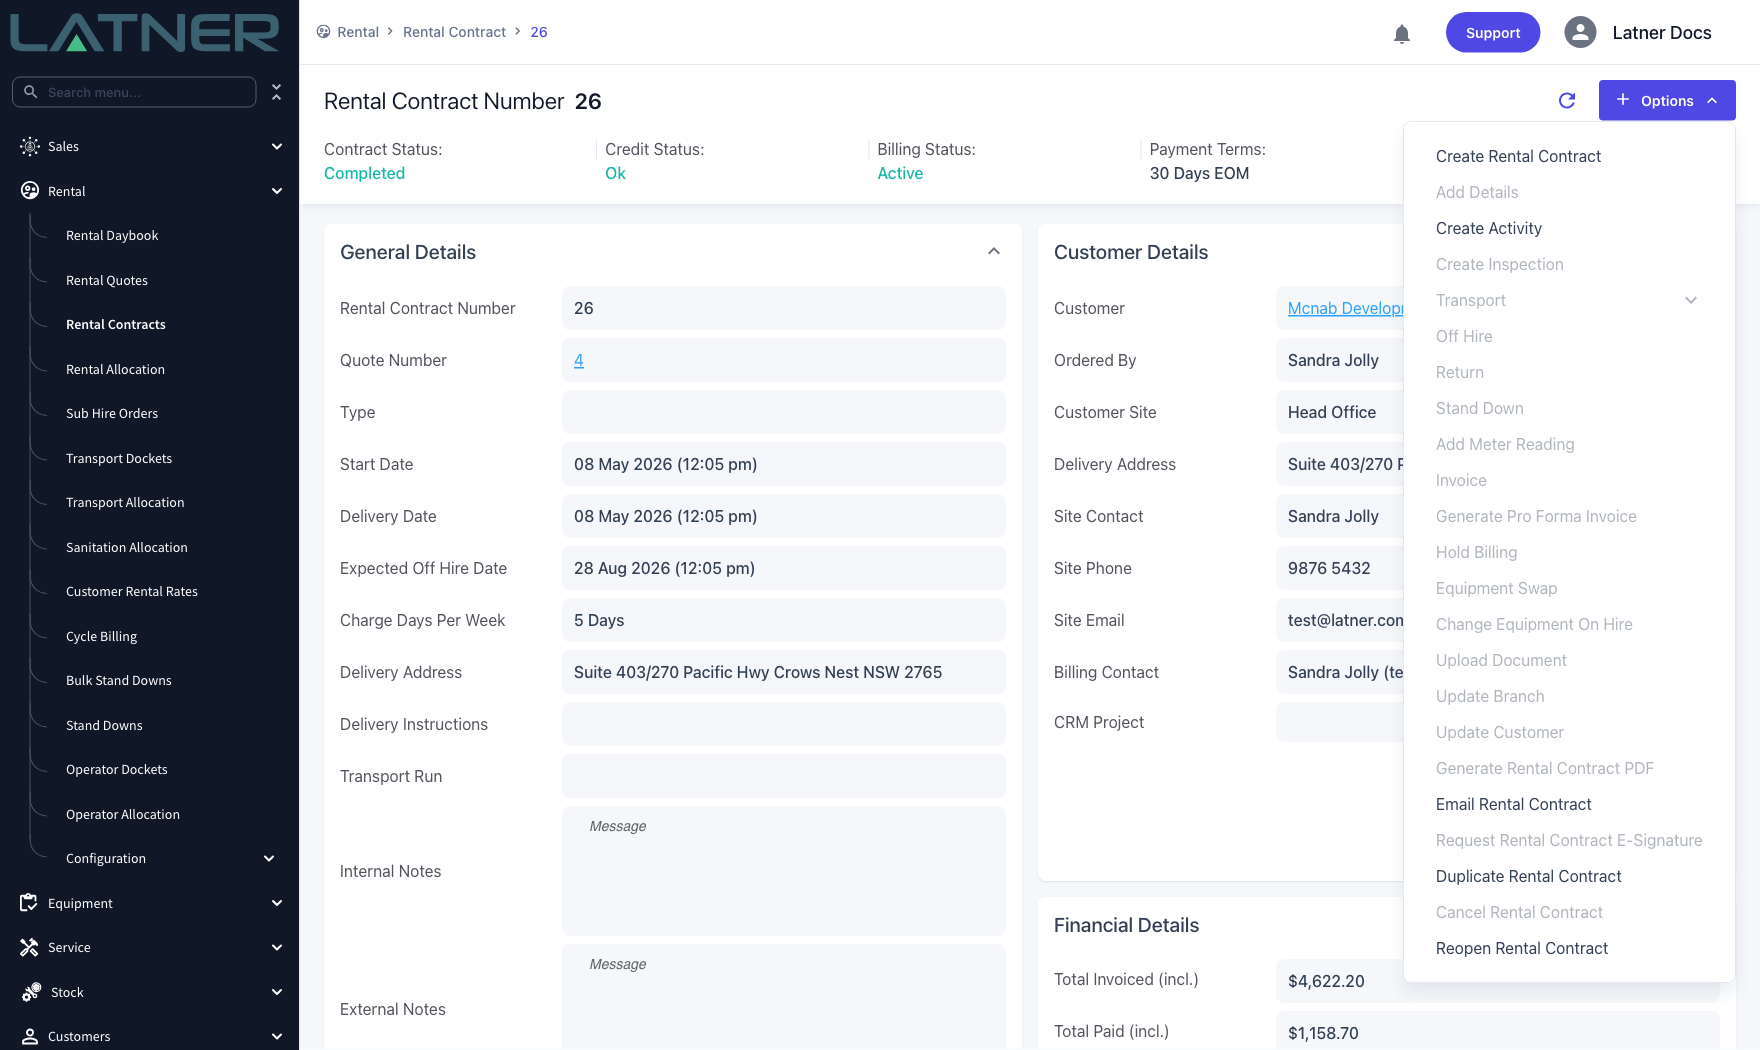Open Transport Allocation in sidebar
Image resolution: width=1760 pixels, height=1050 pixels.
125,503
